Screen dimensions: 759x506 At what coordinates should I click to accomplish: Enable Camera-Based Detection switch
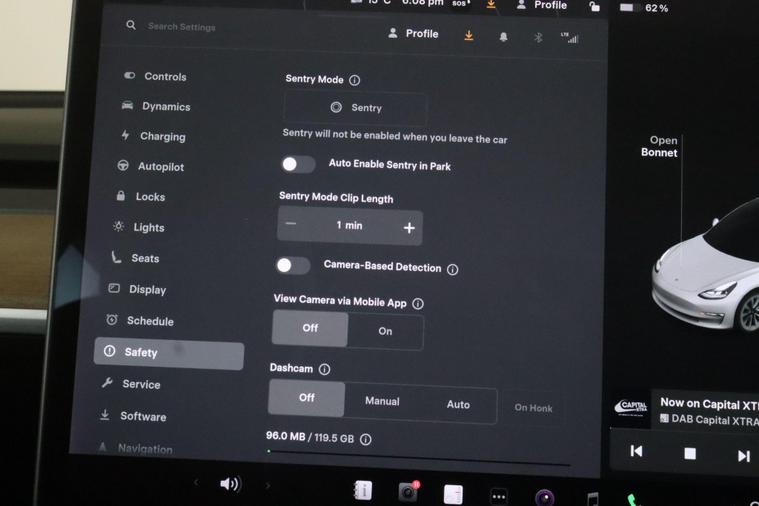pyautogui.click(x=292, y=265)
